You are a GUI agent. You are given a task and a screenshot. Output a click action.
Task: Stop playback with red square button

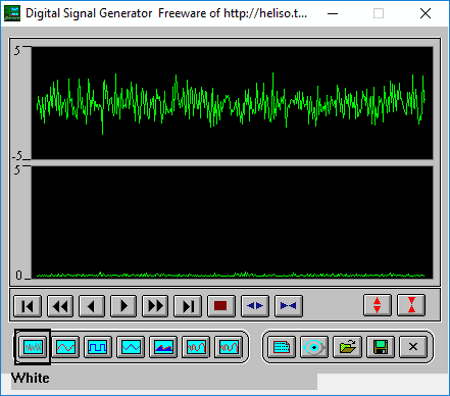(x=221, y=306)
